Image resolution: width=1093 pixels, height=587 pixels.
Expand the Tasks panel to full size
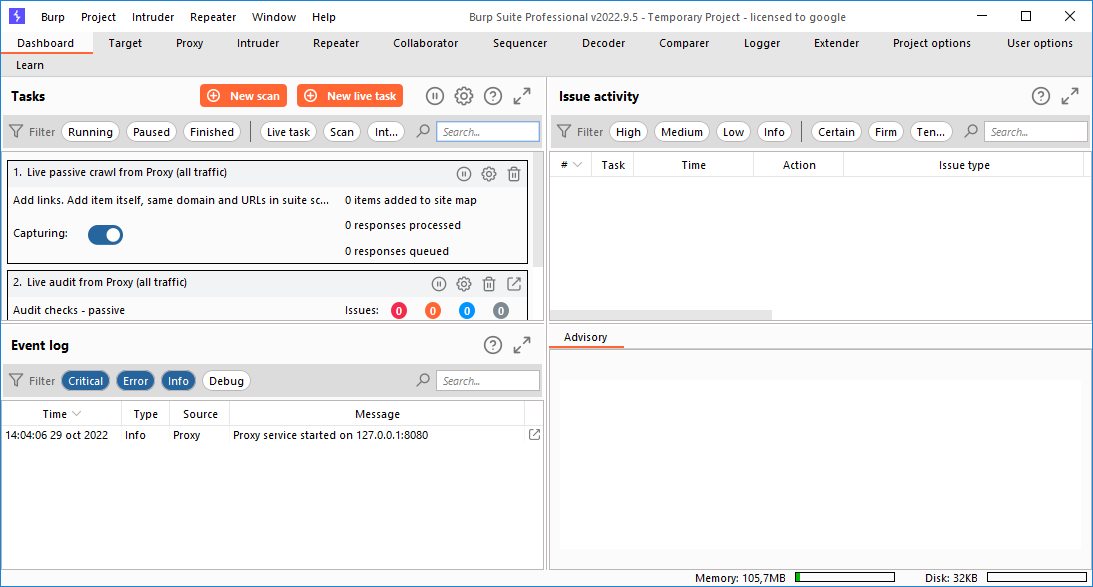pos(522,96)
